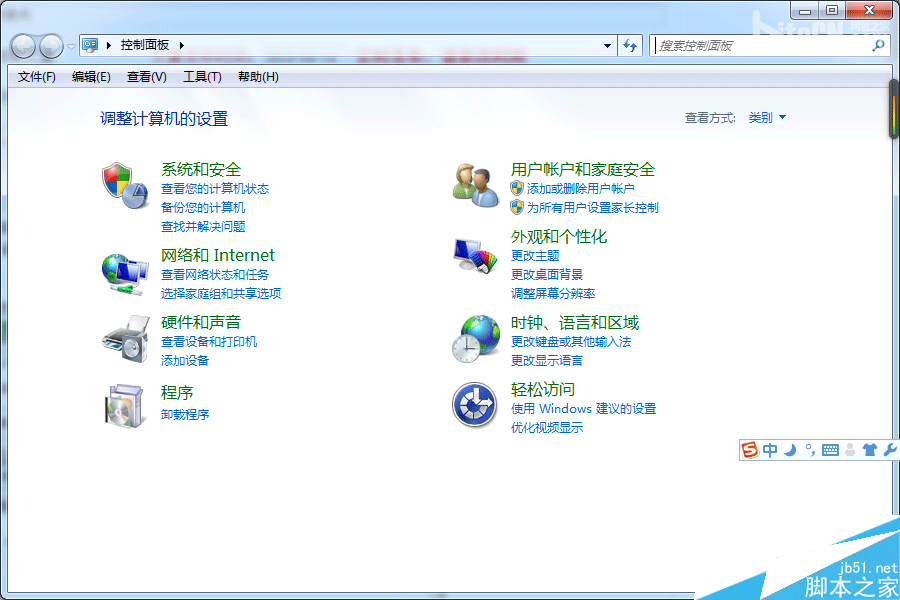Open the System and Security shield icon

[x=126, y=185]
